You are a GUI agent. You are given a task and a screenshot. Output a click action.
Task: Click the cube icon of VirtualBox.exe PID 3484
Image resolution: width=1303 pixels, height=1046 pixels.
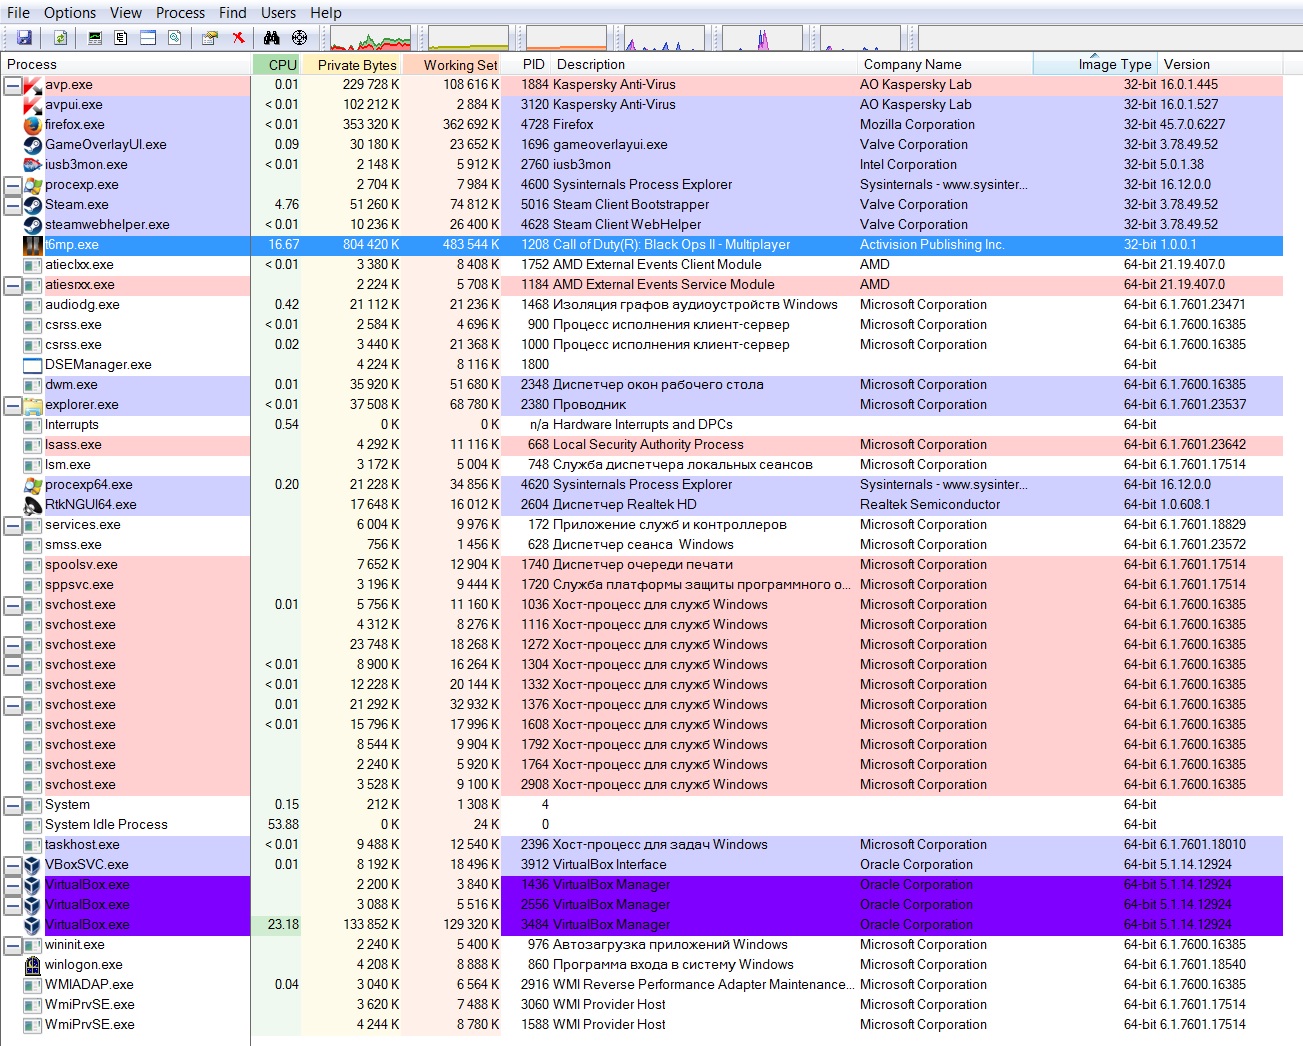pyautogui.click(x=32, y=925)
